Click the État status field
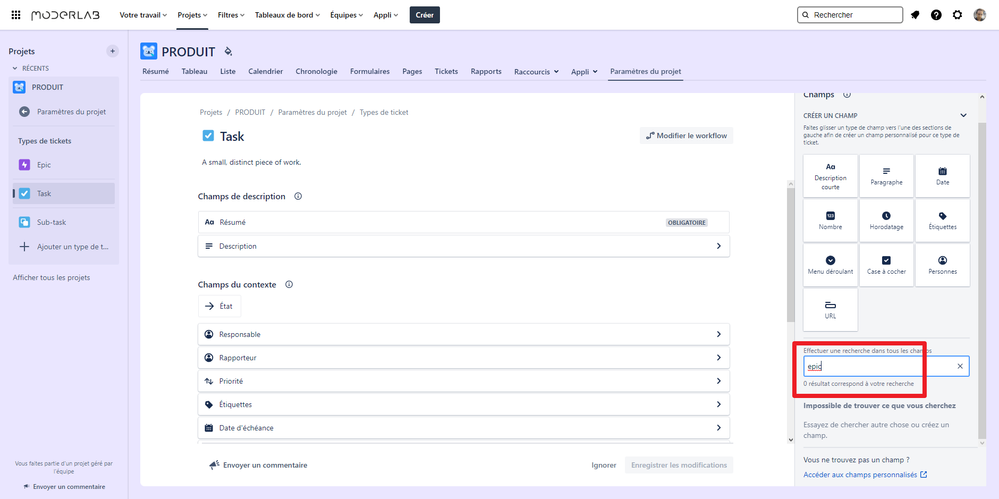999x499 pixels. click(219, 306)
